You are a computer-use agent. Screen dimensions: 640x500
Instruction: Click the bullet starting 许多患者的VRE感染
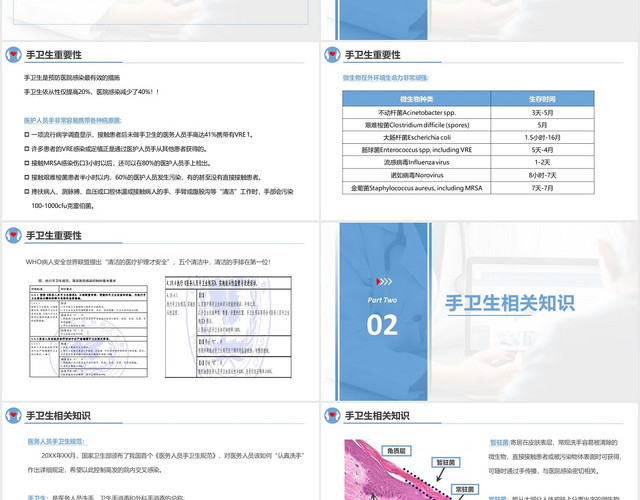tap(116, 149)
